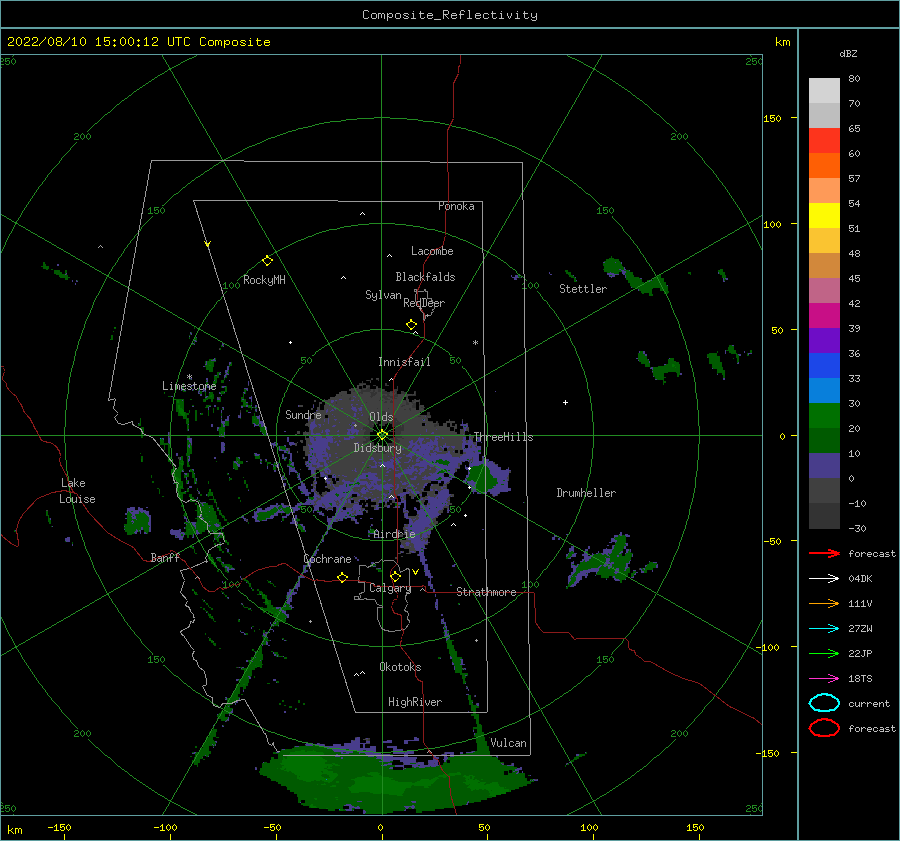
Task: Click the orange 57-60 dBZ swatch
Action: (x=824, y=166)
